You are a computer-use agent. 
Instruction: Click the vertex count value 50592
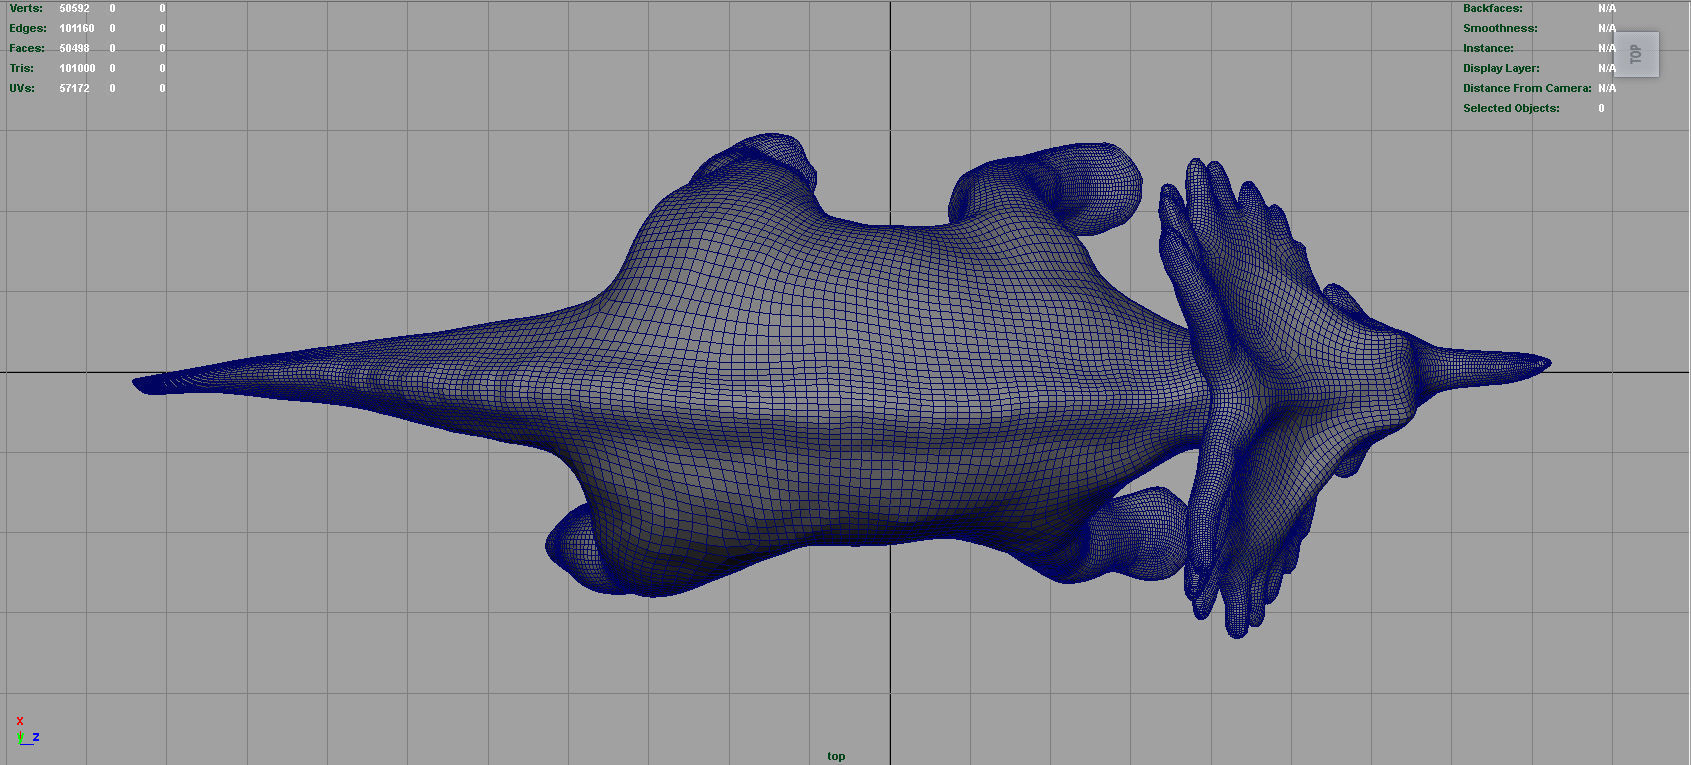coord(74,8)
